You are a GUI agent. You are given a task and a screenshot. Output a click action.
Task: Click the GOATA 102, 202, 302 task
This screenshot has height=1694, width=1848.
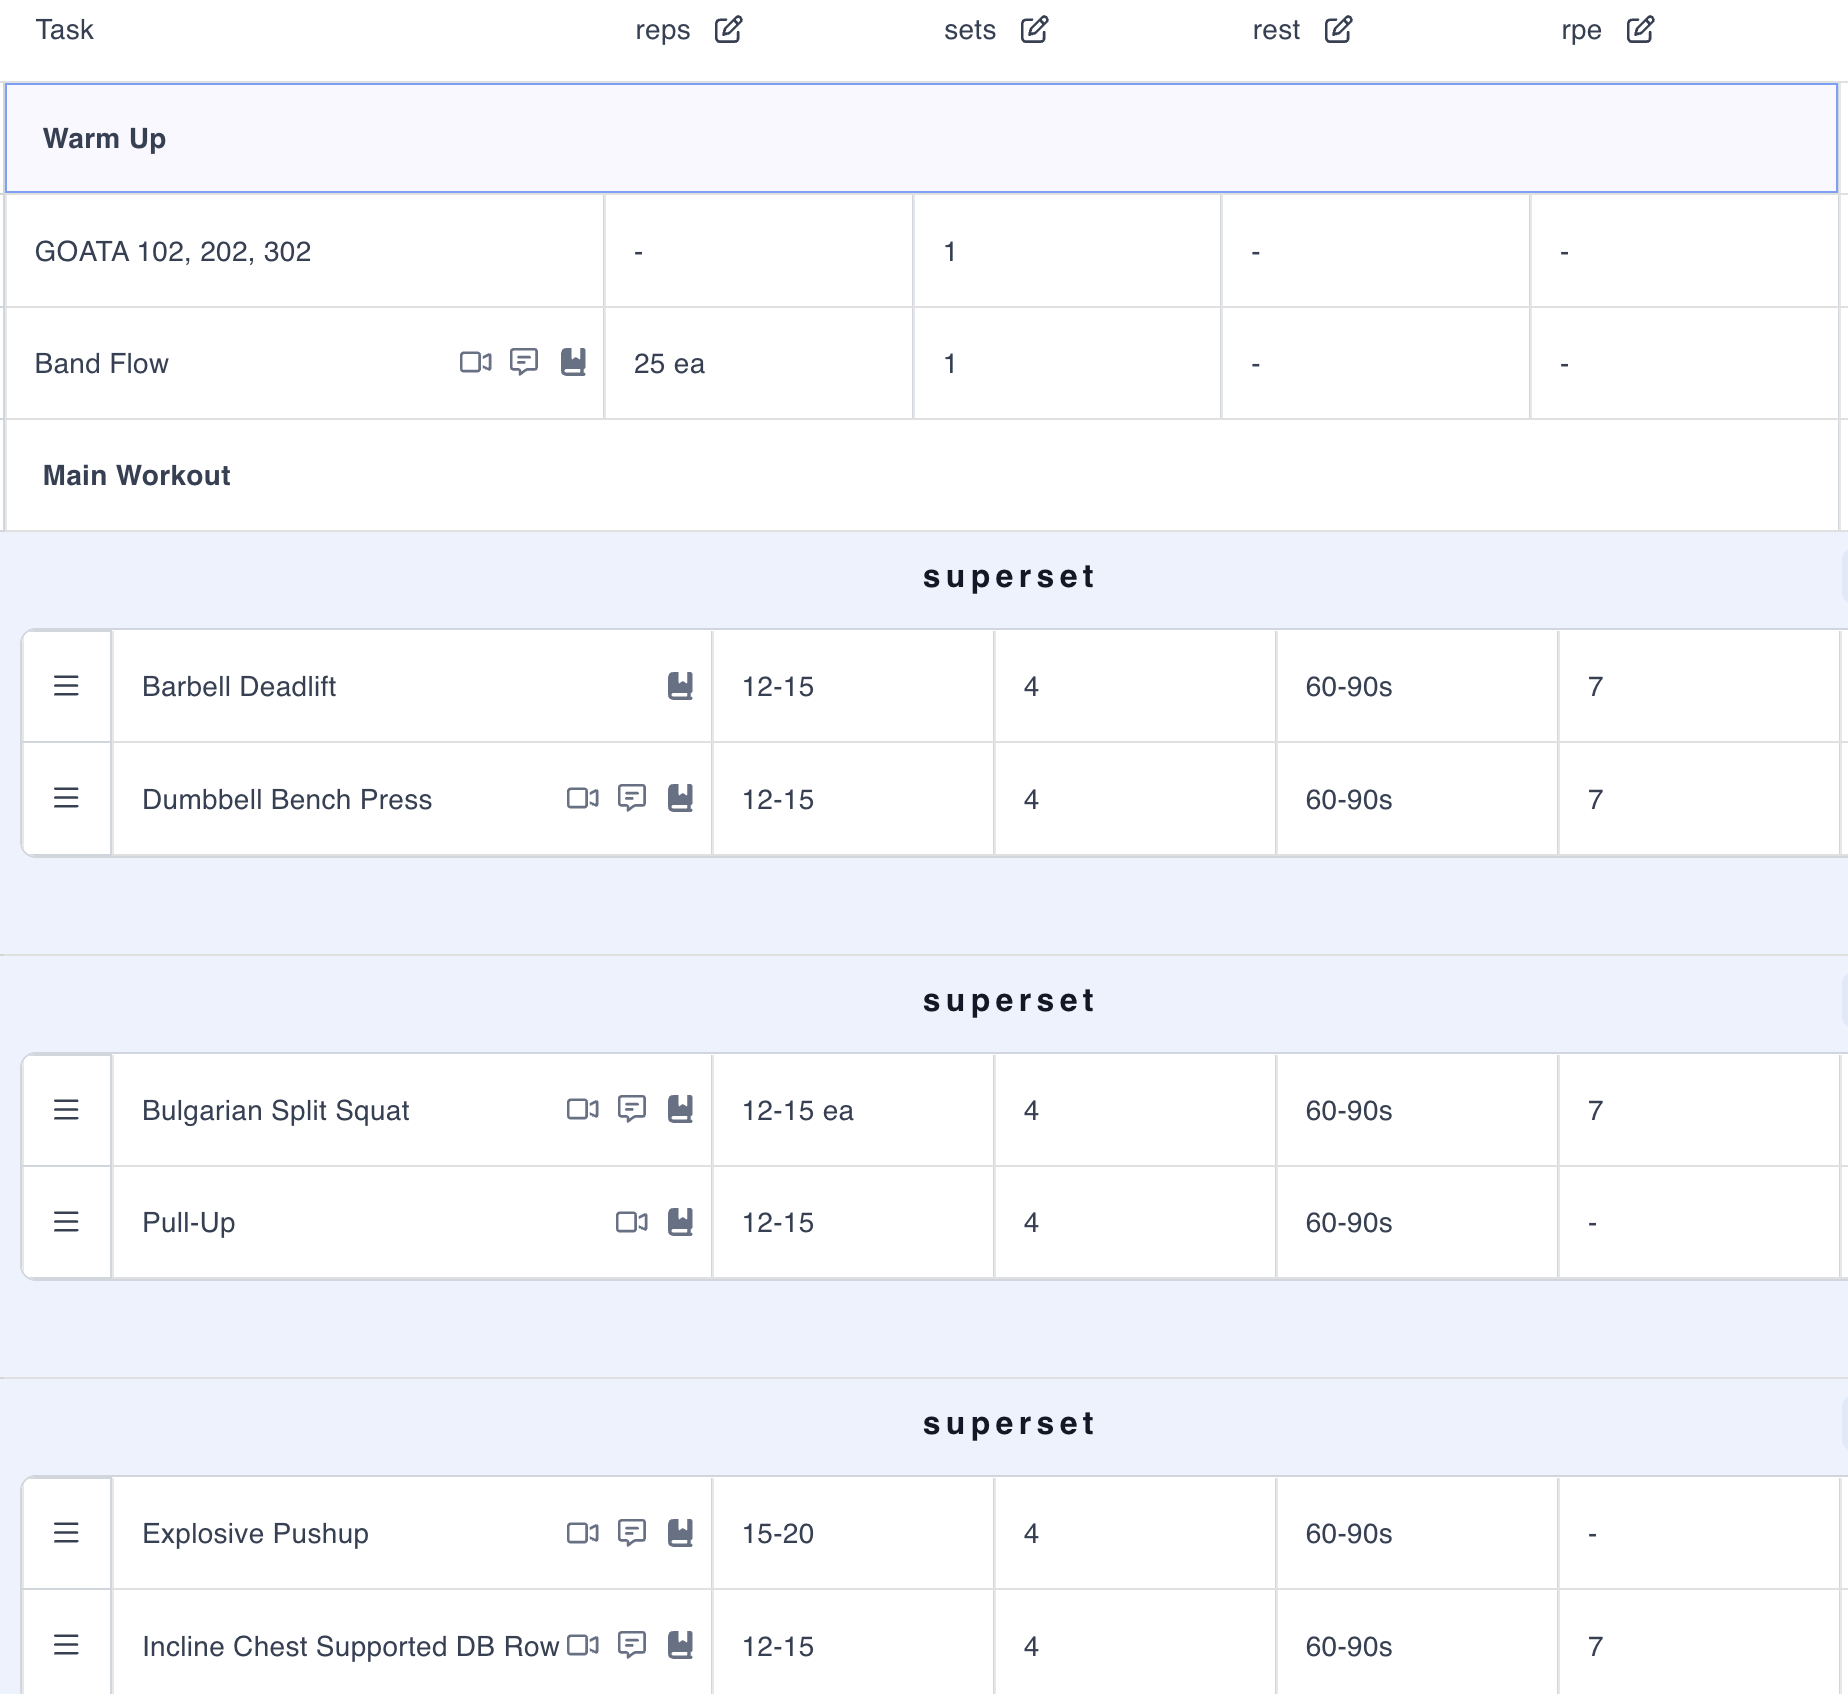pos(173,251)
